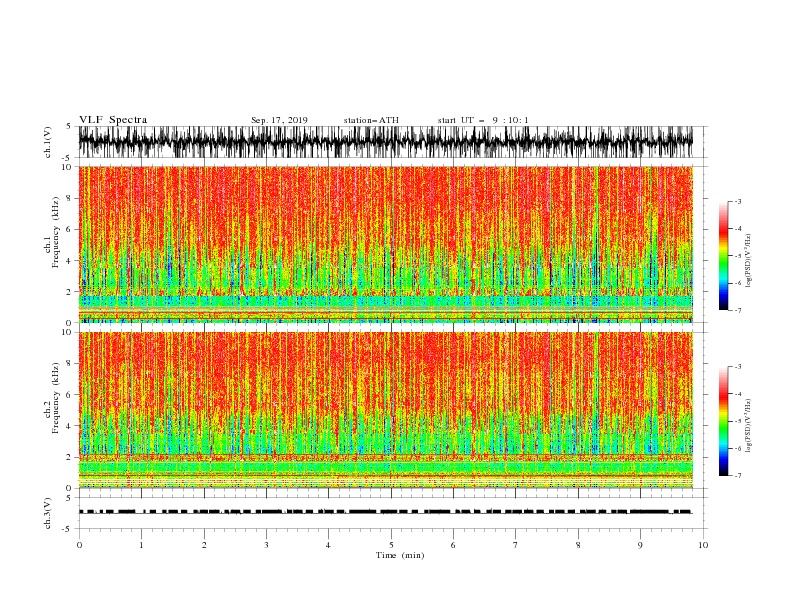
Task: Click the "-3" tick on the ch.1 colorbar
Action: point(738,201)
